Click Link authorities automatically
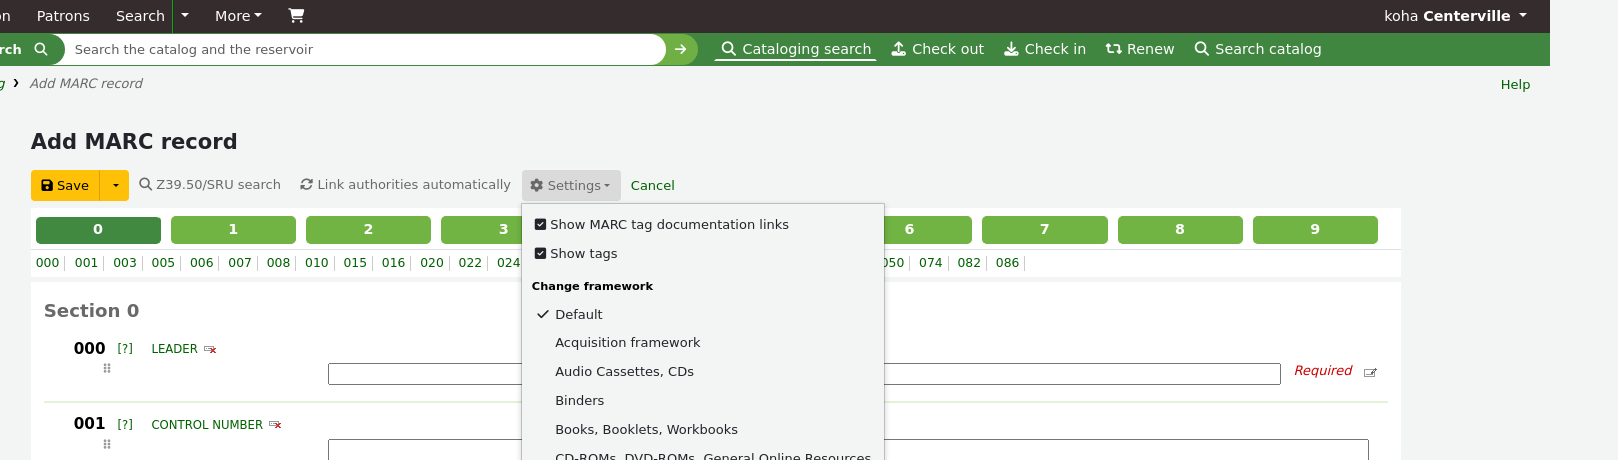 (x=405, y=185)
